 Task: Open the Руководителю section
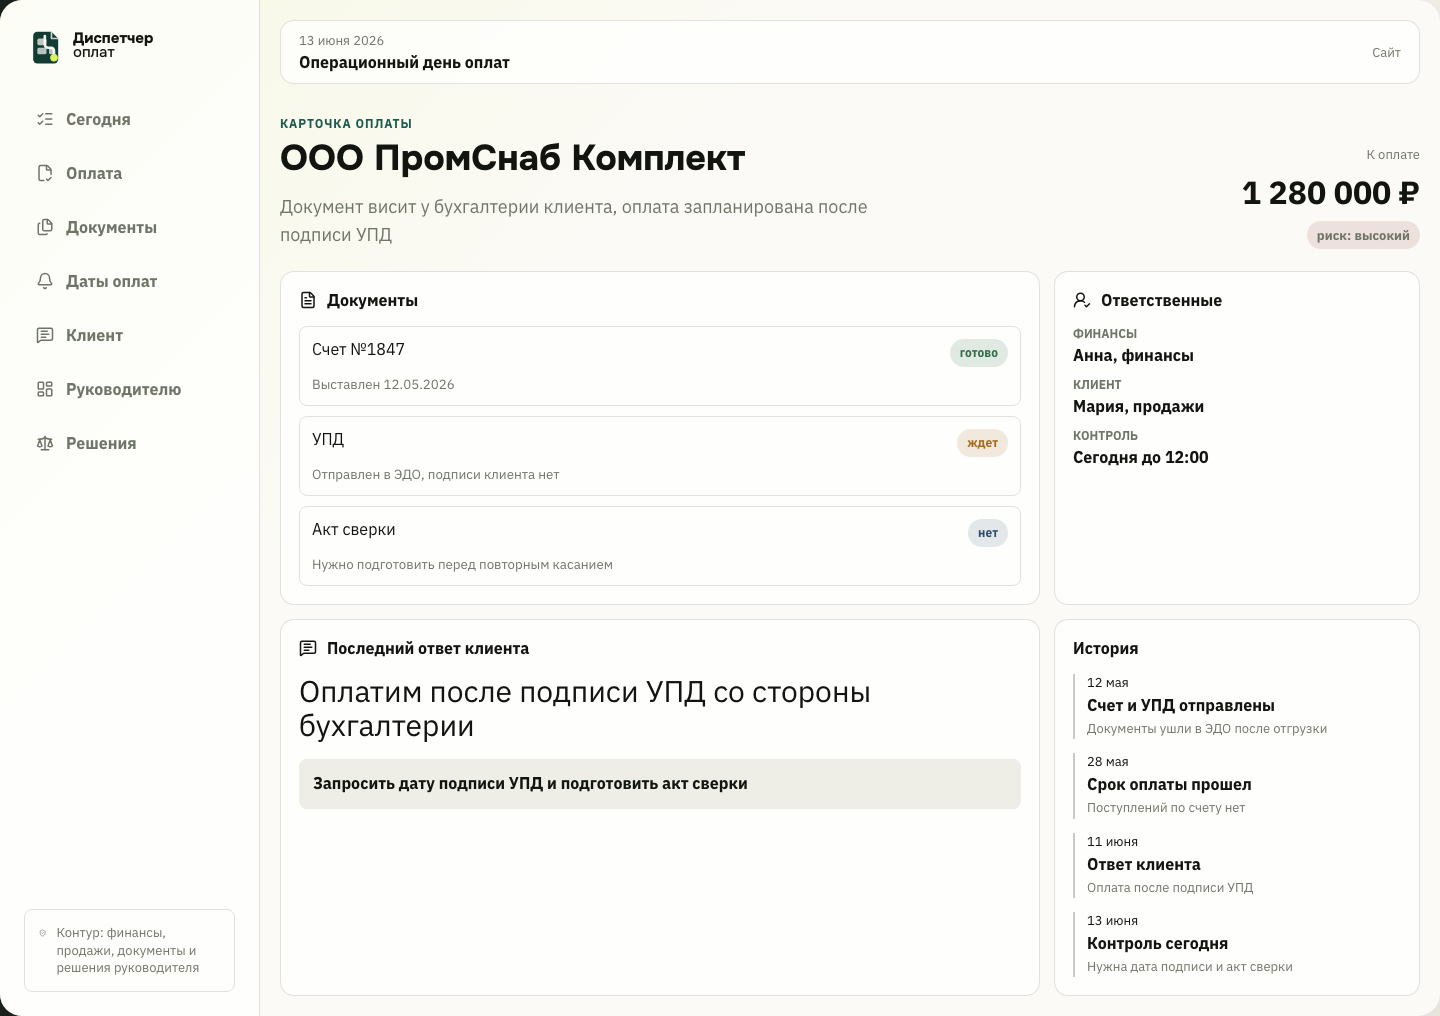[x=130, y=389]
